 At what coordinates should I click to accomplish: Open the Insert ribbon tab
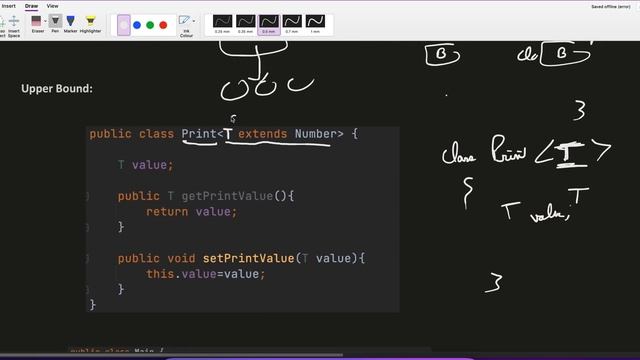point(9,6)
